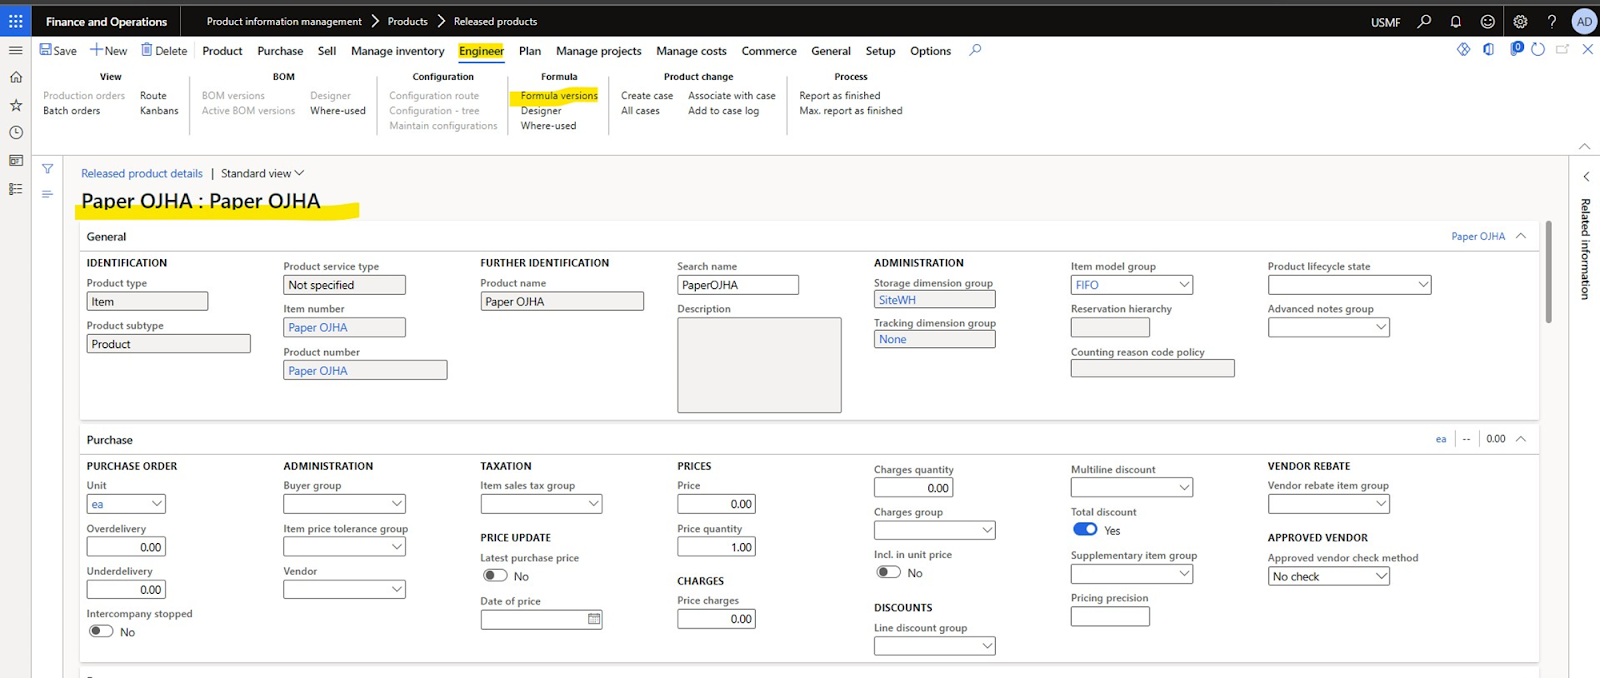Screen dimensions: 1600x678
Task: Open Workspaces icon in sidebar
Action: [x=15, y=160]
